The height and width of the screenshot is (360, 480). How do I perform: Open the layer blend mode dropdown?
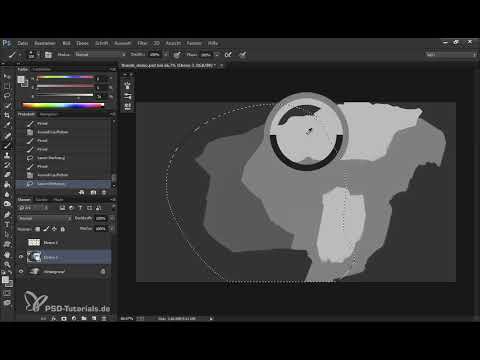[45, 218]
